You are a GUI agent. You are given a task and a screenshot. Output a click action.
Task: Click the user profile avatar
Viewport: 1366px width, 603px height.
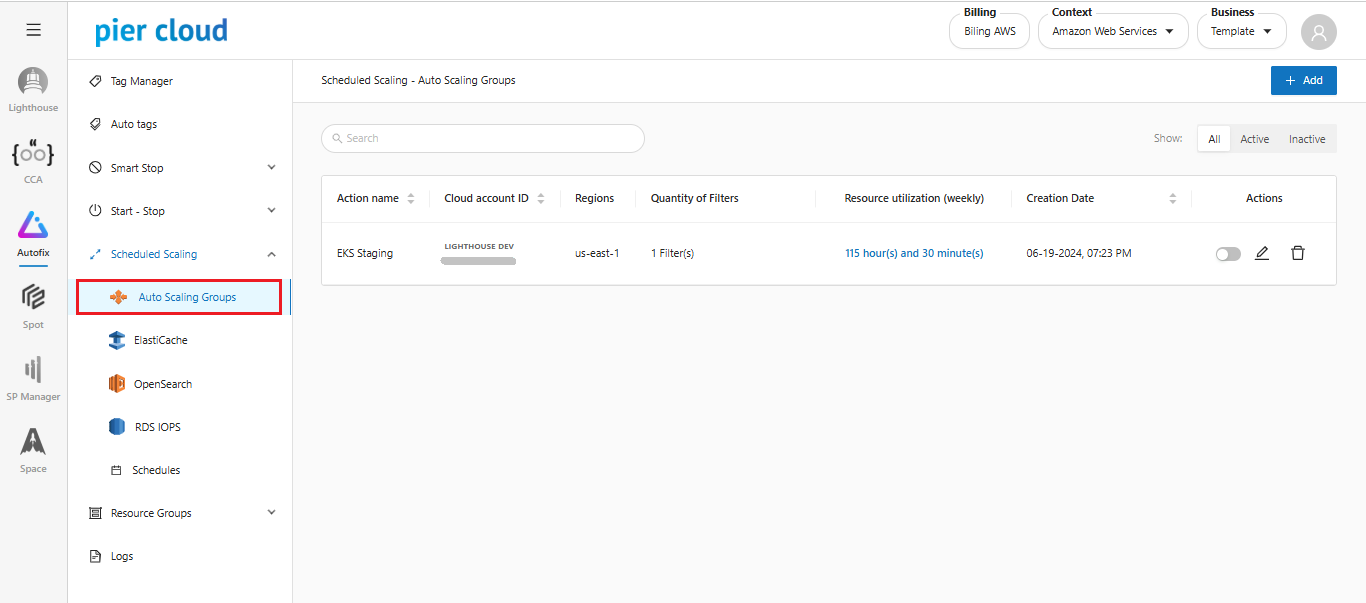(1318, 32)
